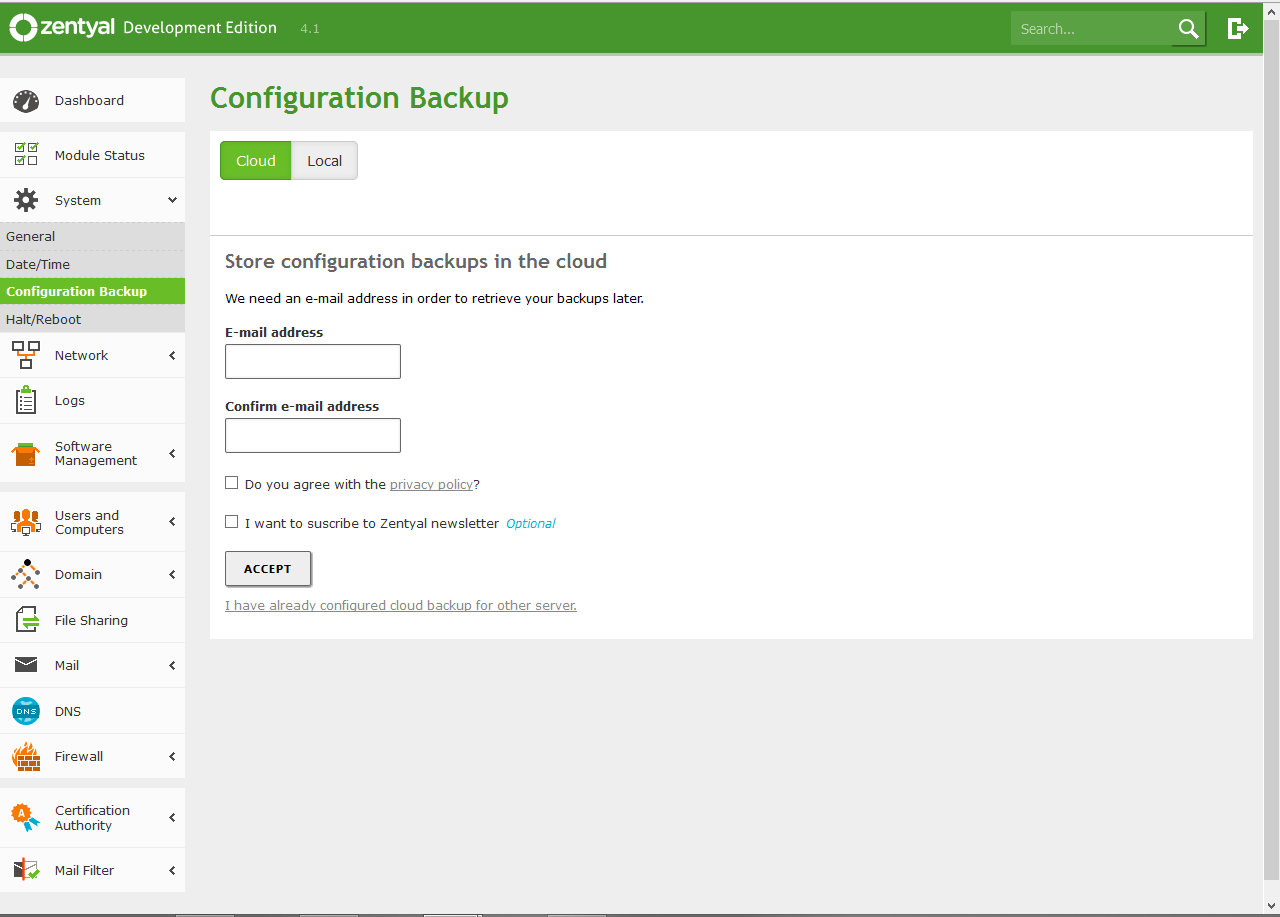Viewport: 1280px width, 917px height.
Task: Expand the Users and Computers arrow
Action: [x=172, y=522]
